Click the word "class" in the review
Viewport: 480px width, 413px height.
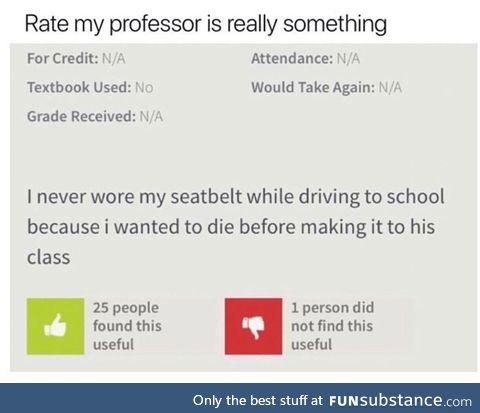tap(49, 257)
